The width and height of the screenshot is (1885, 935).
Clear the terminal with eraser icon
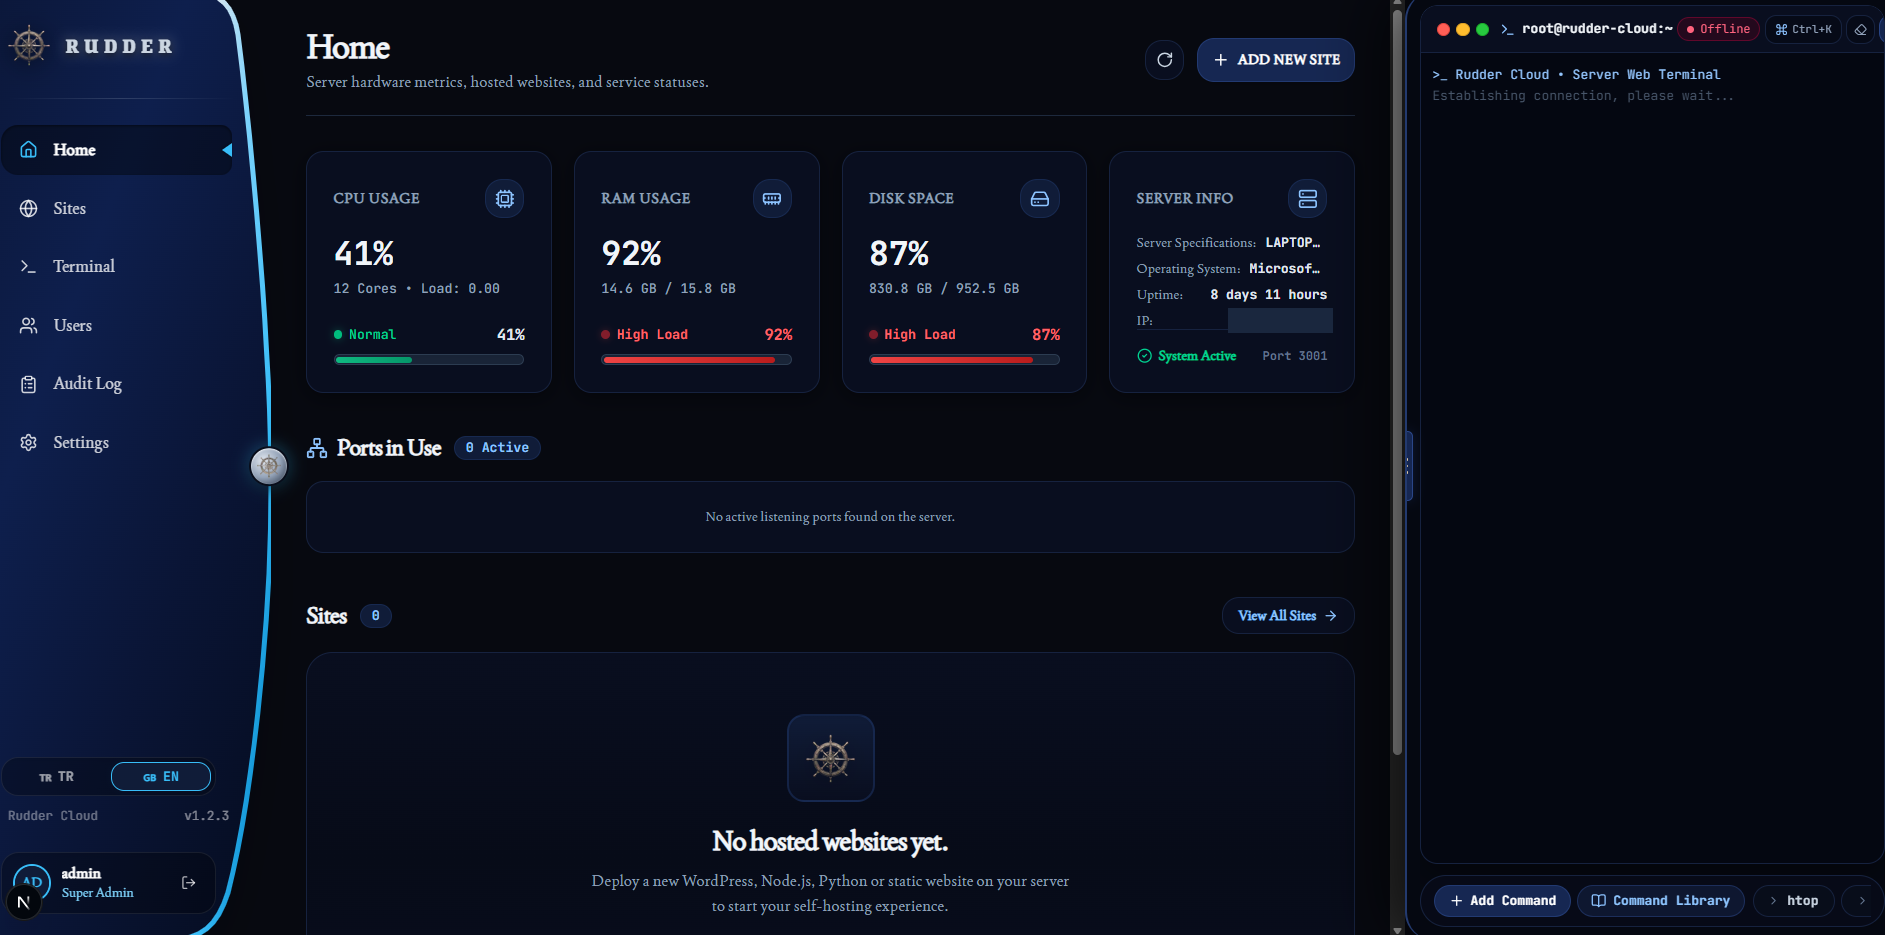pyautogui.click(x=1861, y=29)
